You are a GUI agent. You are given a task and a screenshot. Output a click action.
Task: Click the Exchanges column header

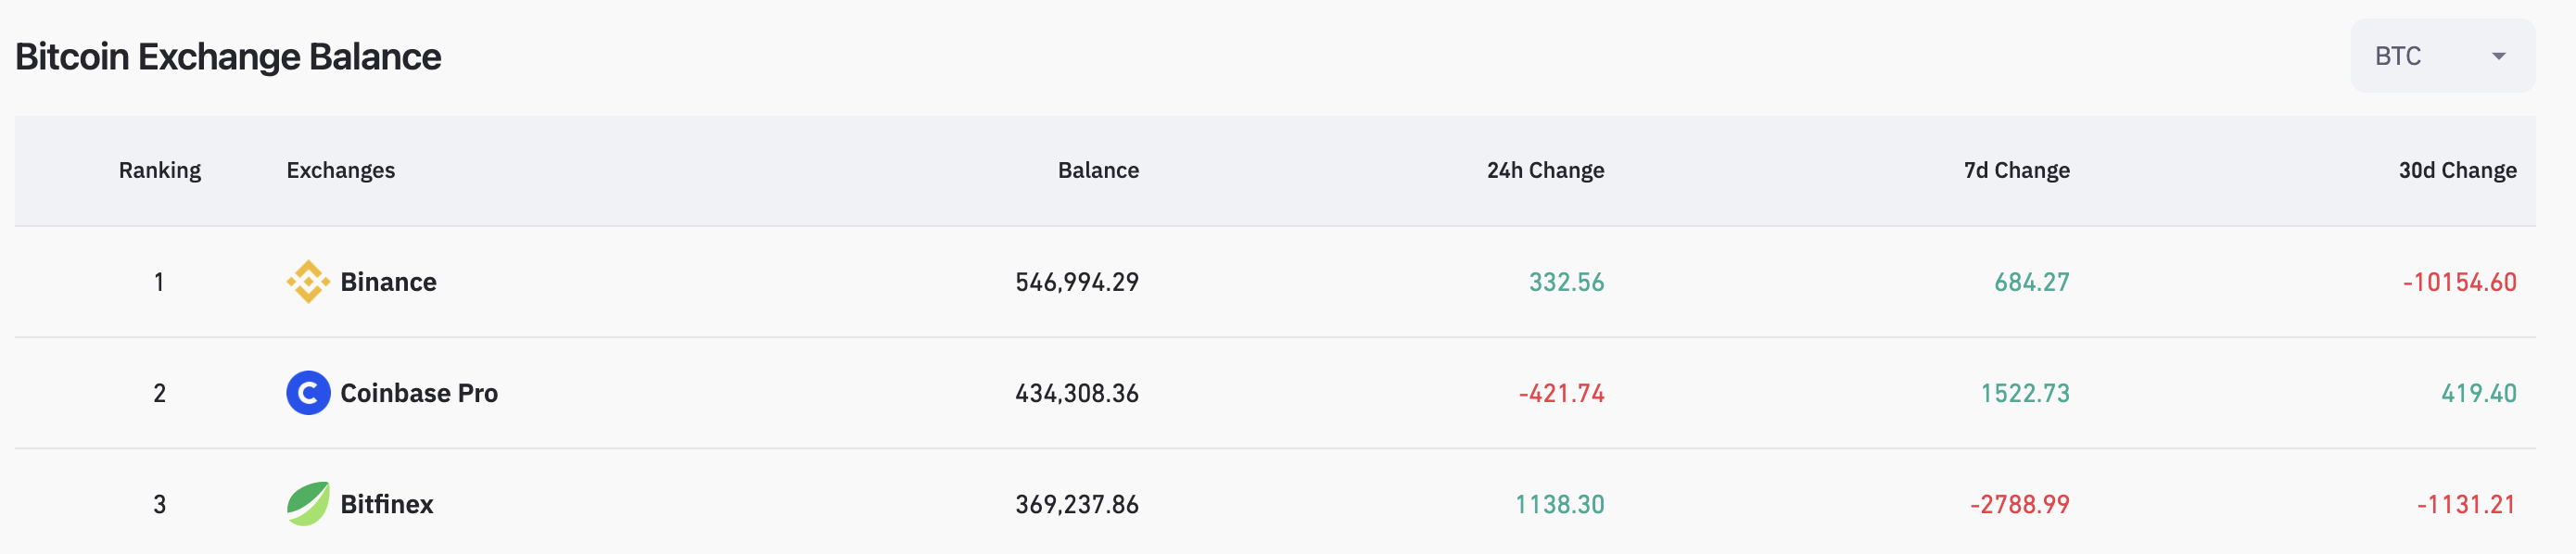tap(341, 171)
